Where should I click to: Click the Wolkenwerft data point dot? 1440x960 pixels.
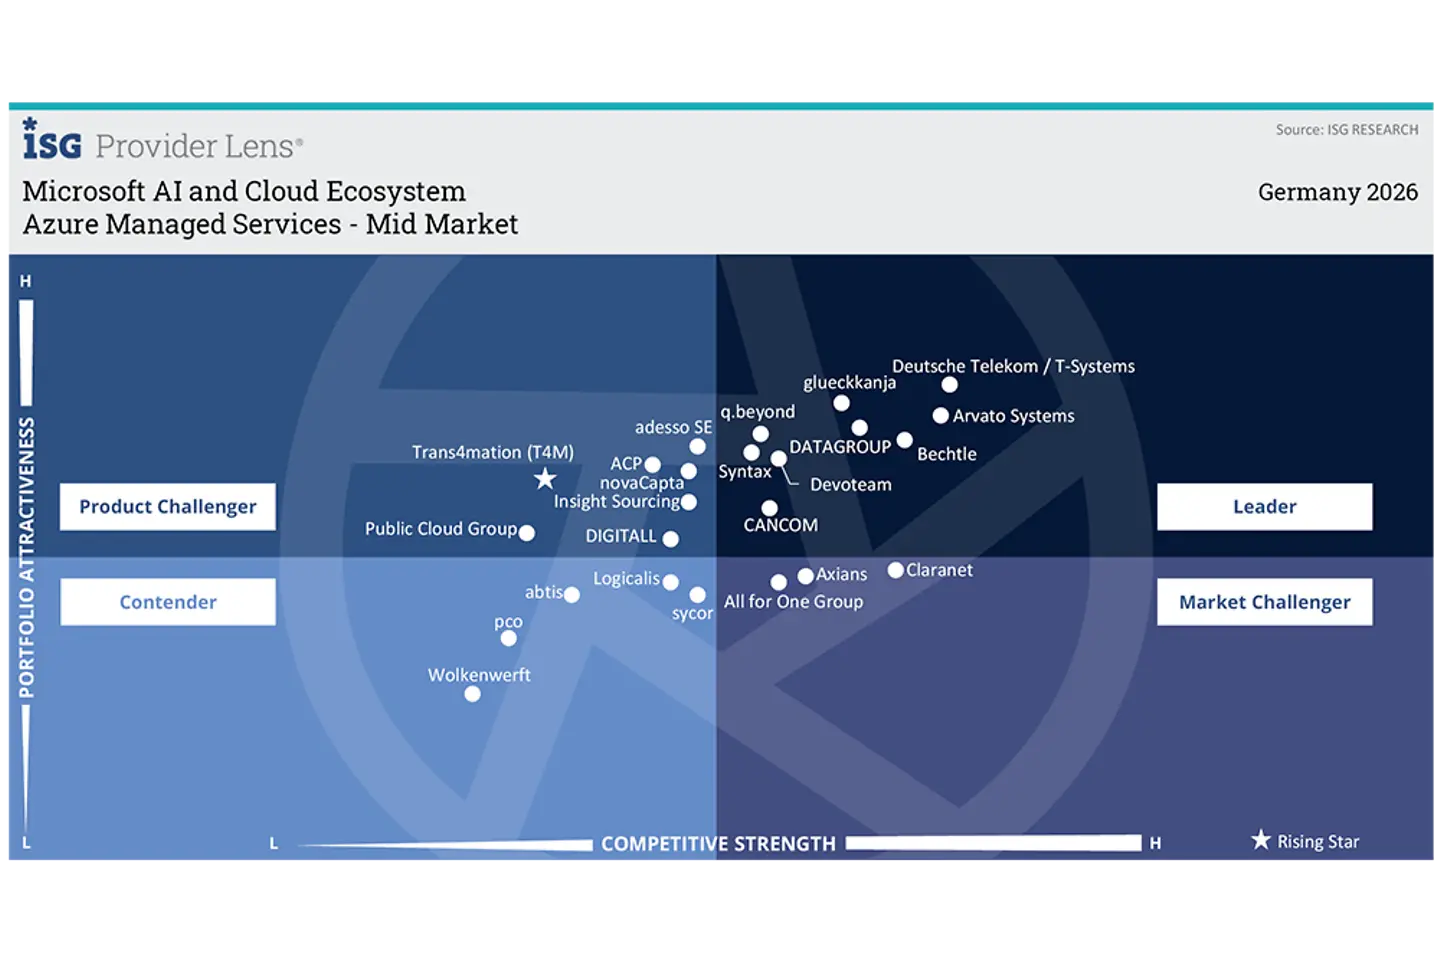(472, 694)
